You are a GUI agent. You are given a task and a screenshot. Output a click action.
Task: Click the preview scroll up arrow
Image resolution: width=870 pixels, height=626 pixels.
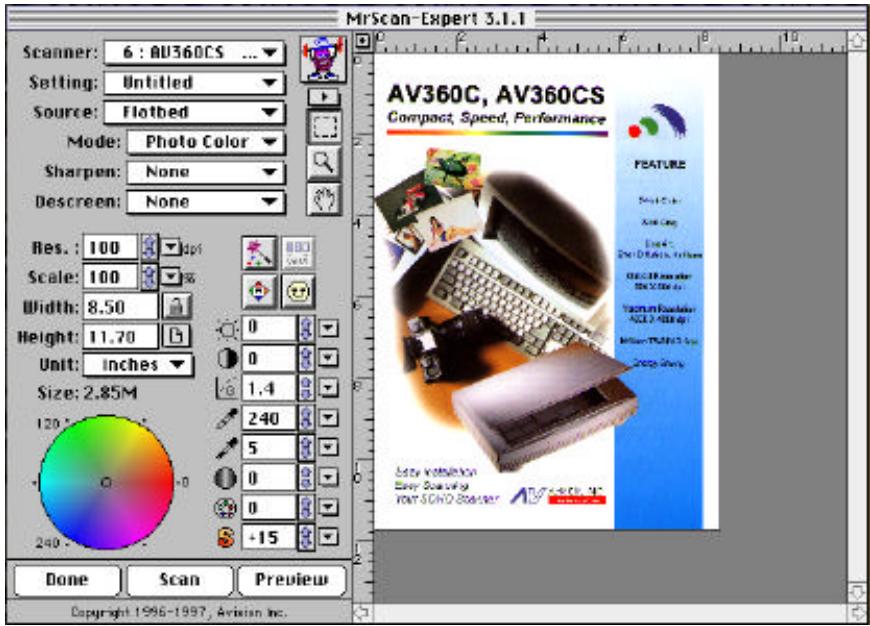tap(857, 41)
